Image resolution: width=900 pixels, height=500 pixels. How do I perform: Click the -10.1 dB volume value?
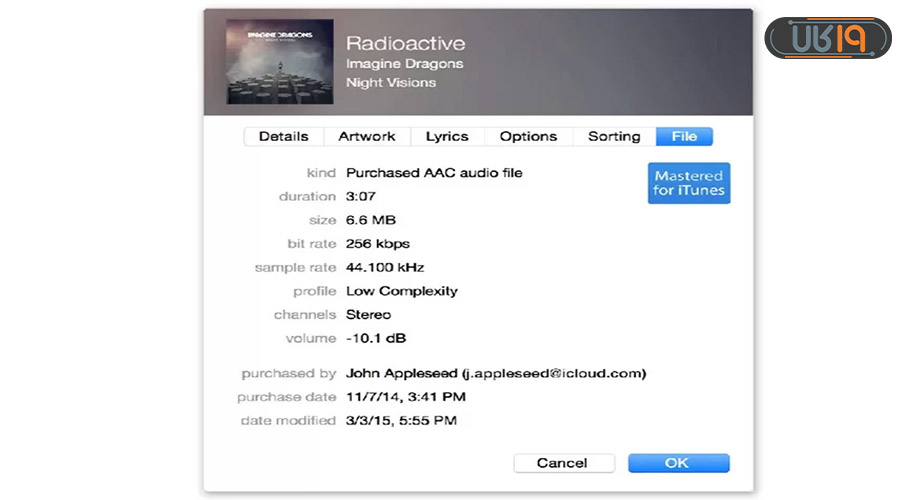tap(376, 338)
